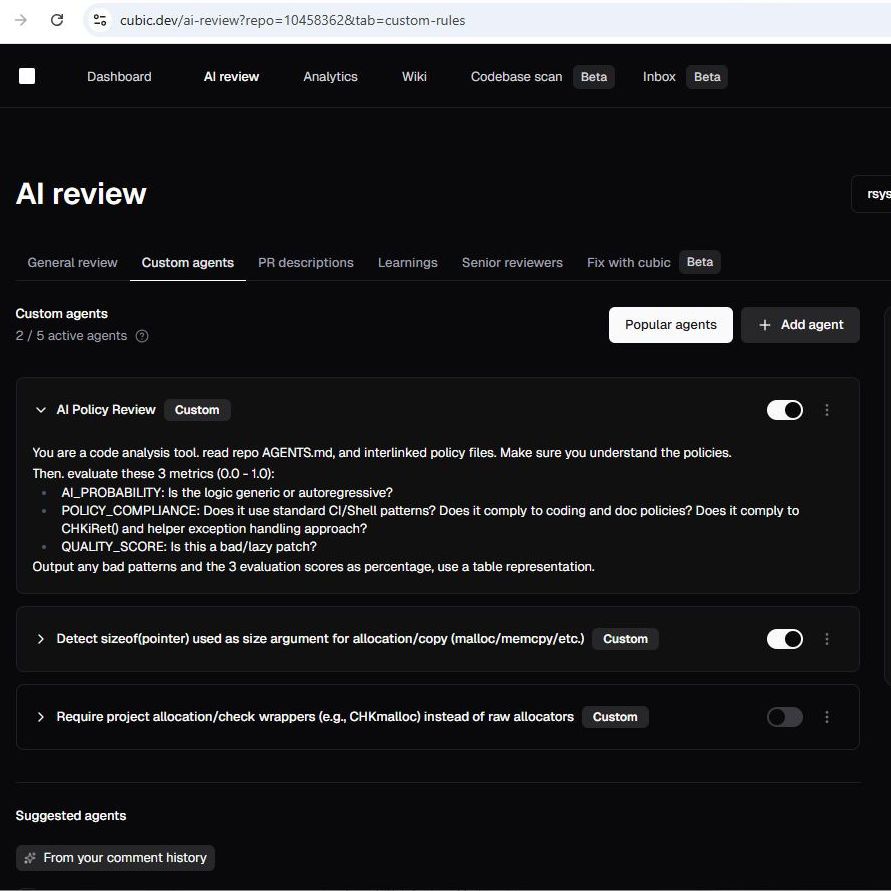Switch to the General review tab
Screen dimensions: 891x891
72,262
